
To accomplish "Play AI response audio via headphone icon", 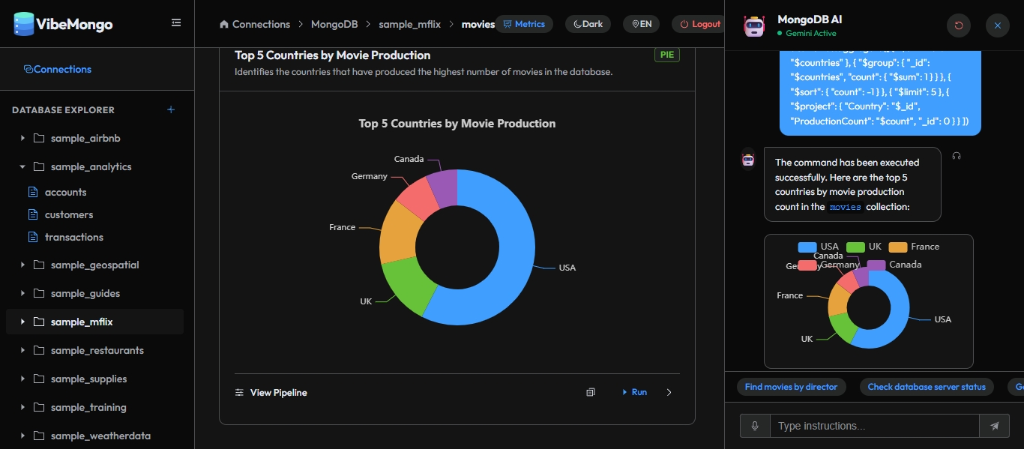I will pyautogui.click(x=957, y=156).
